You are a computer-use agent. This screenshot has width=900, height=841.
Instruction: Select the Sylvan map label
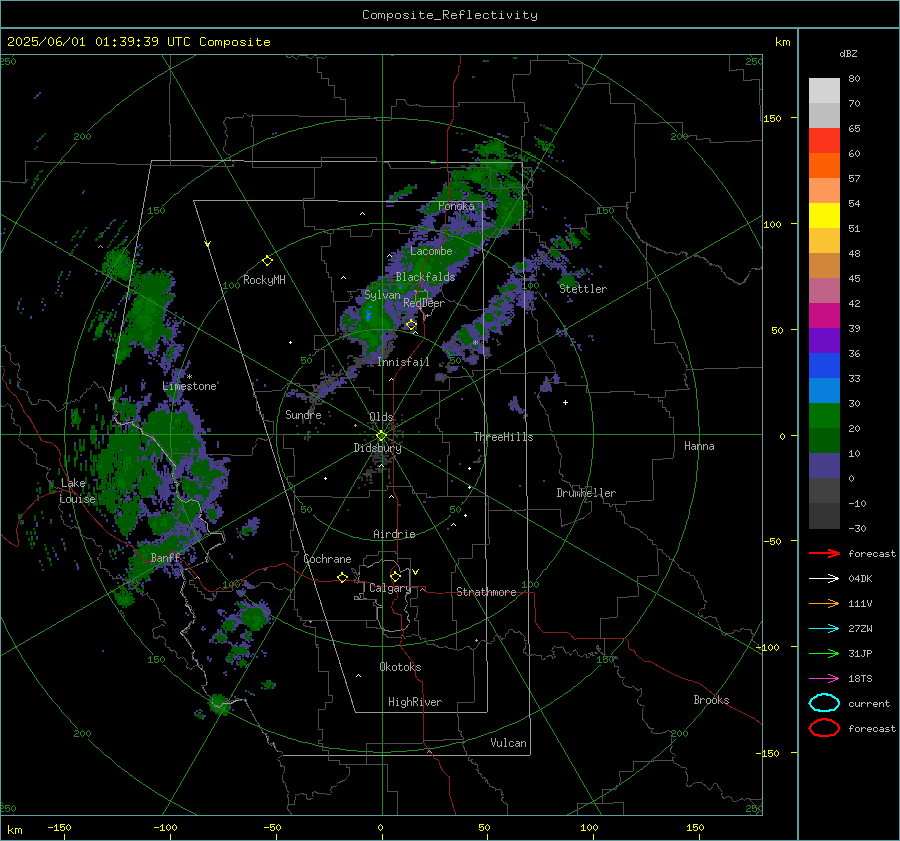click(x=382, y=295)
